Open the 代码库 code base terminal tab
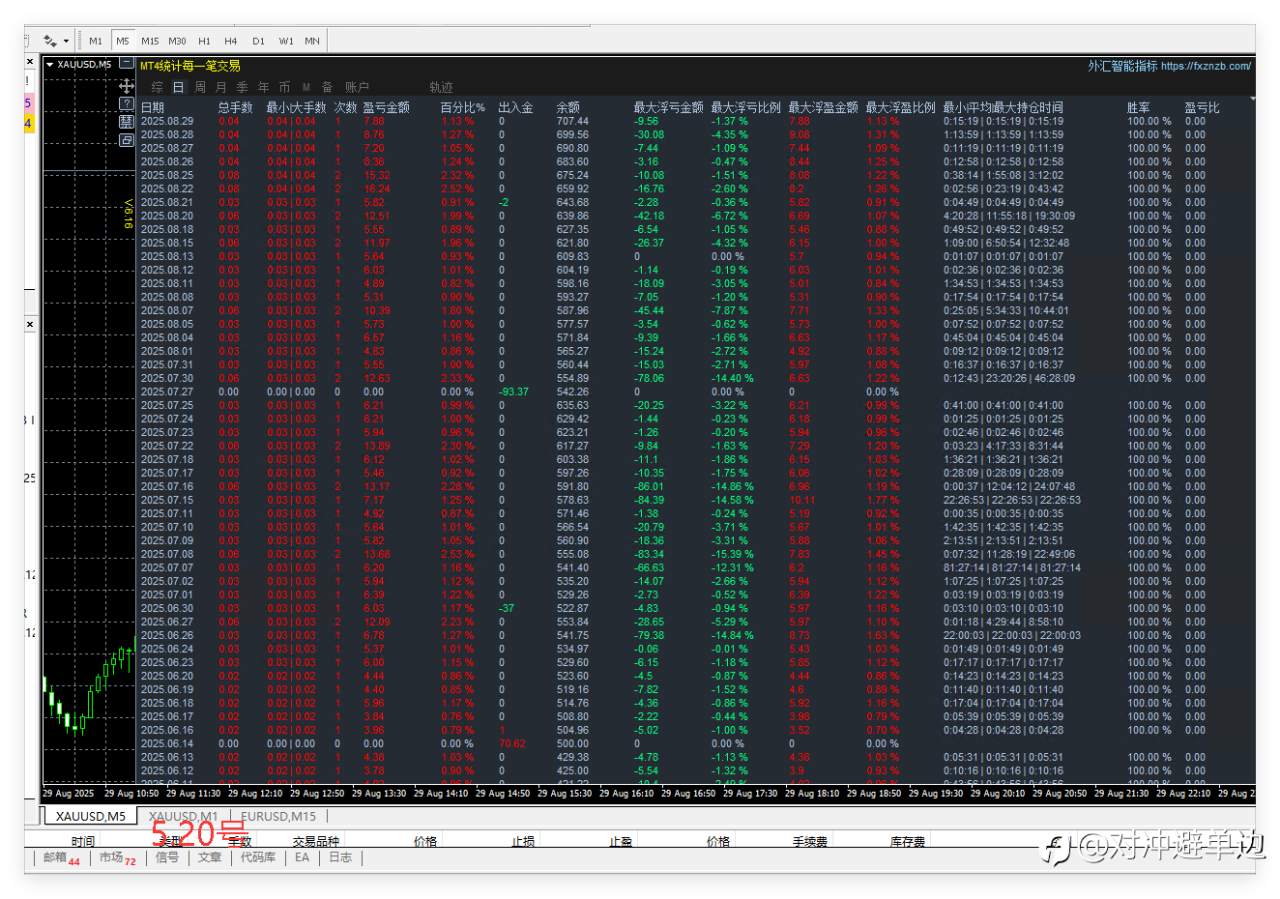This screenshot has width=1280, height=899. coord(257,858)
